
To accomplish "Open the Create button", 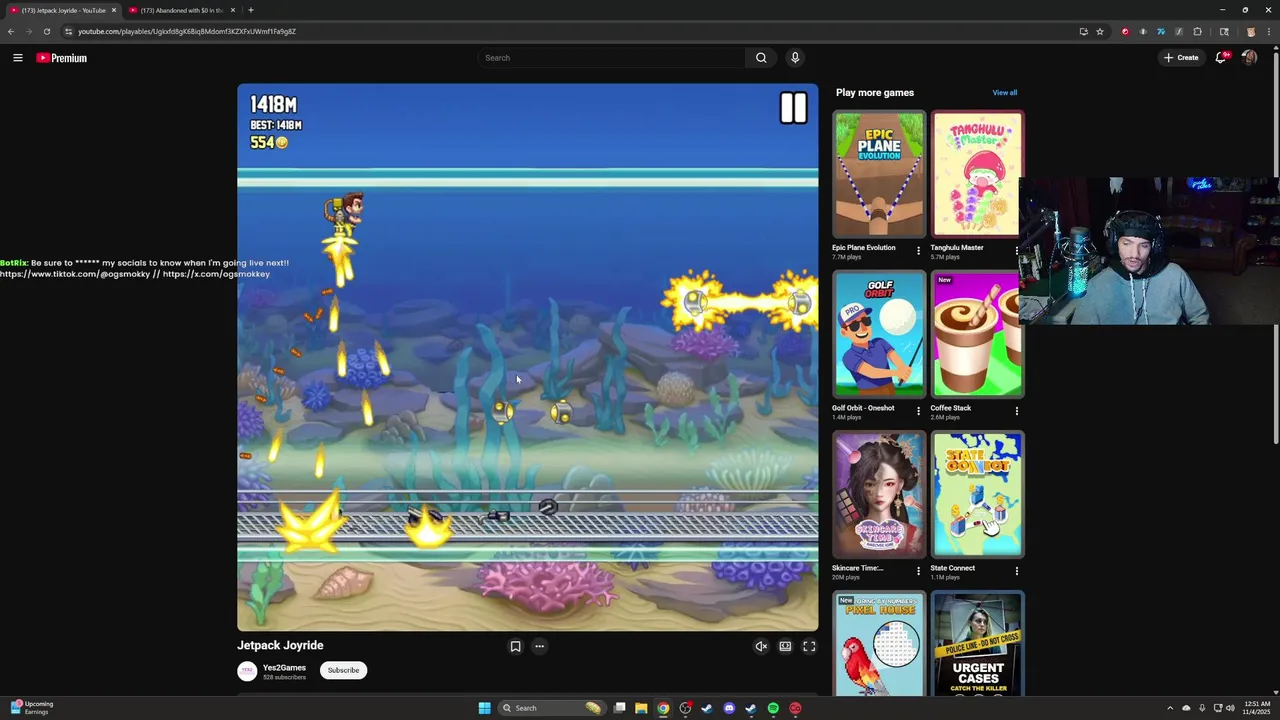I will (1181, 58).
